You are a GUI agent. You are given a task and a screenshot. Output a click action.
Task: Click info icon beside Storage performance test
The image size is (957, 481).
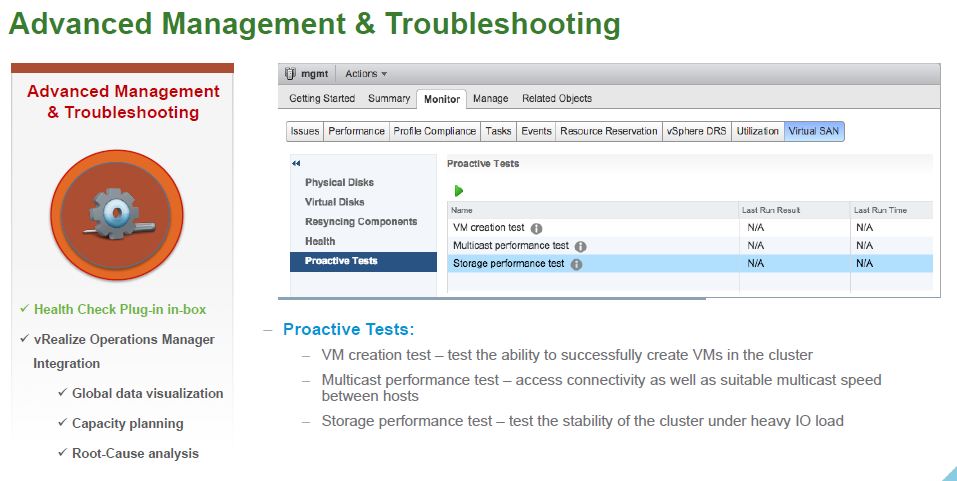pos(576,264)
